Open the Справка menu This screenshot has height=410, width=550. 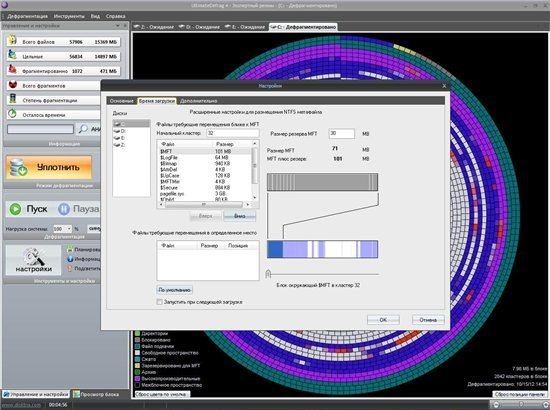coord(115,16)
